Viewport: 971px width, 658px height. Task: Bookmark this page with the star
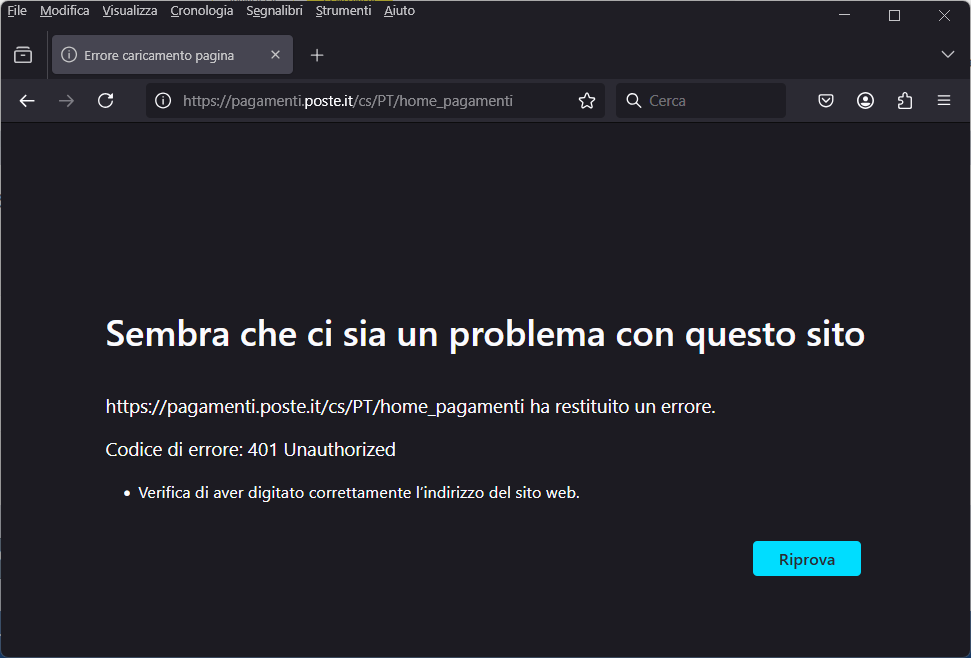coord(587,101)
